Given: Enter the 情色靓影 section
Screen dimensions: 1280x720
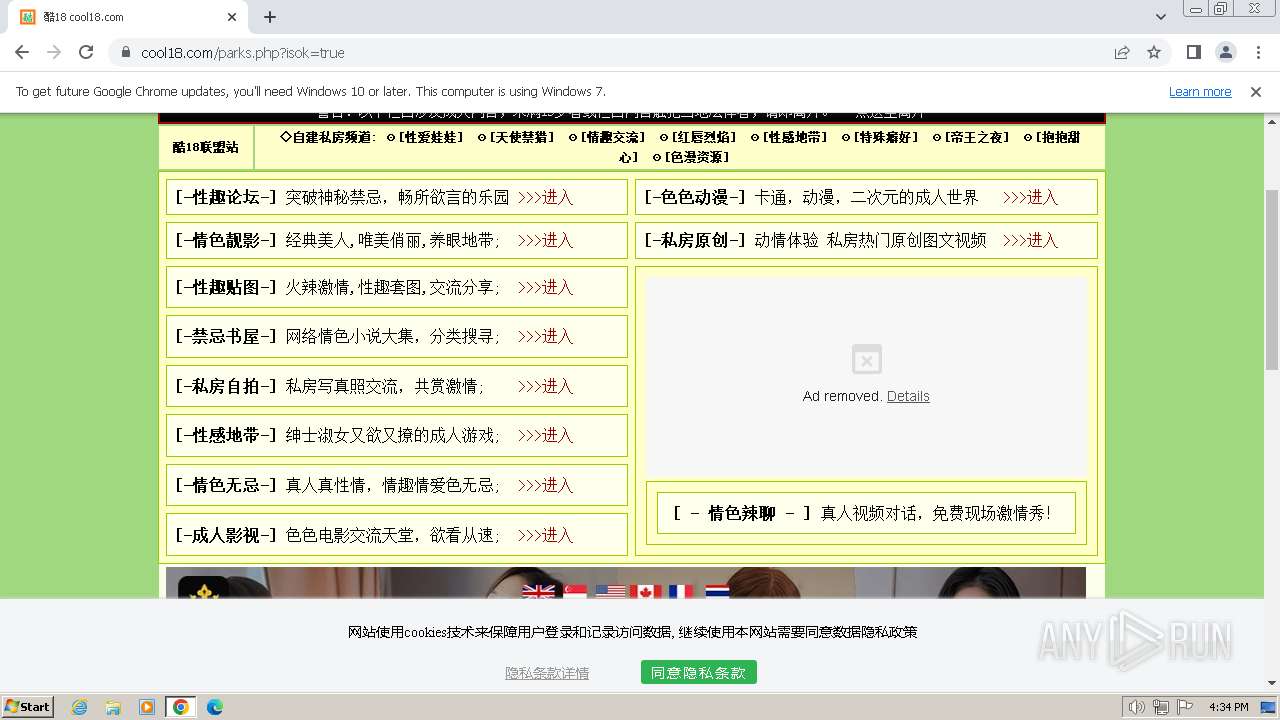Looking at the screenshot, I should [x=546, y=240].
